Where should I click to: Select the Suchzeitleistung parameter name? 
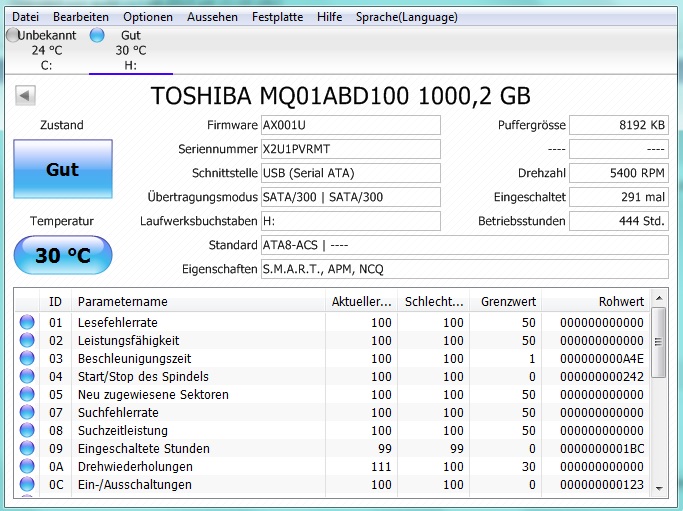[122, 430]
